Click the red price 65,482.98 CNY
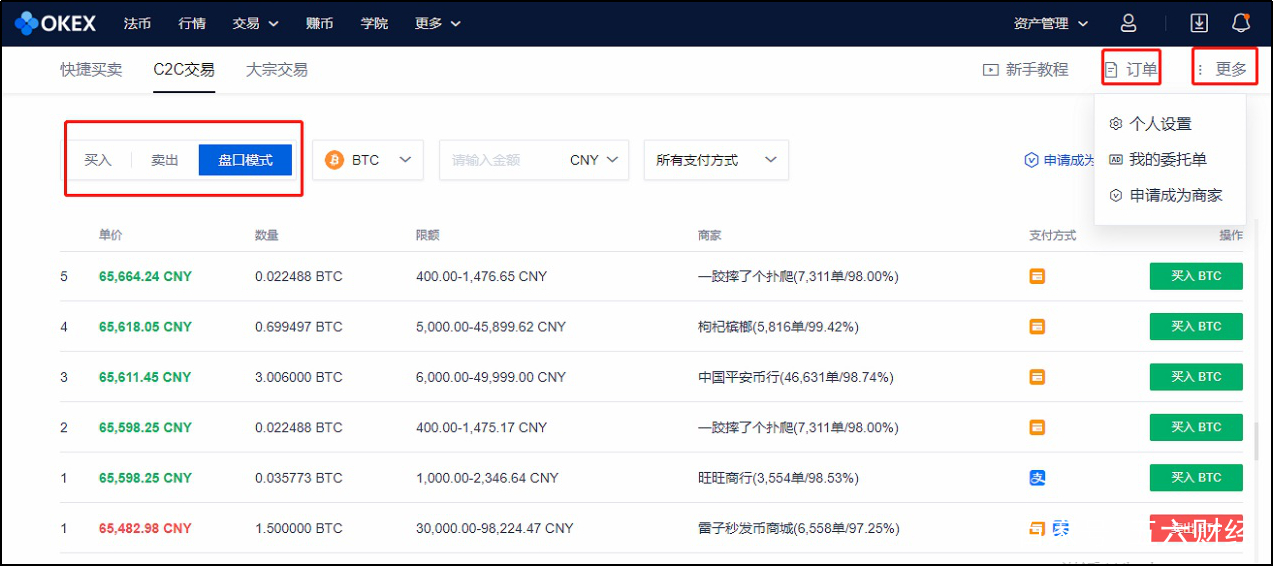1274x568 pixels. point(145,528)
